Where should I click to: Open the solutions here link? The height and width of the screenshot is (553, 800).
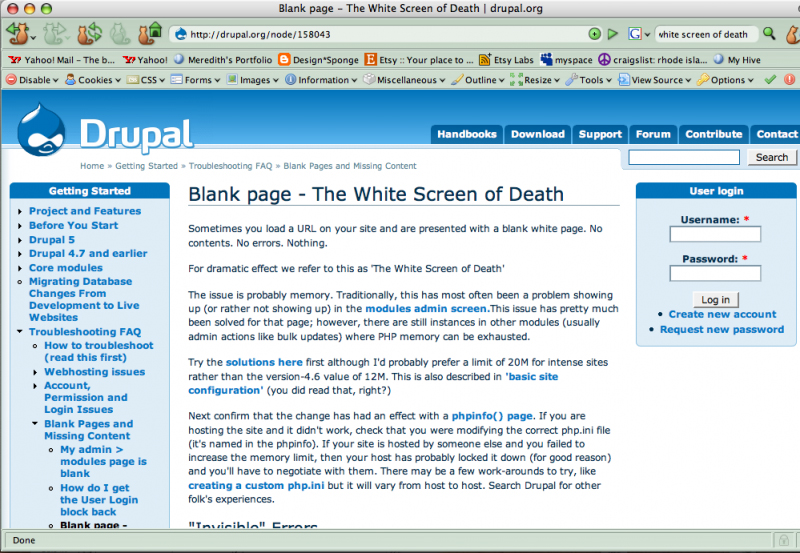[264, 362]
